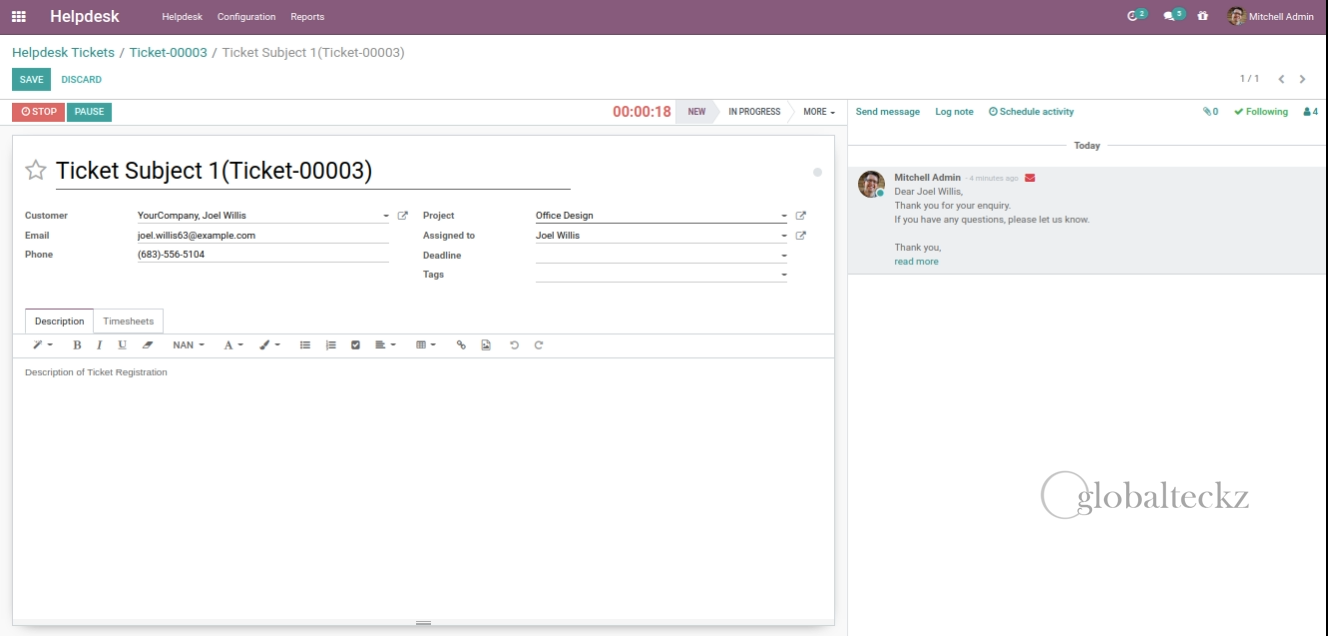Viewport: 1328px width, 636px height.
Task: Toggle the Following subscription status
Action: pos(1261,112)
